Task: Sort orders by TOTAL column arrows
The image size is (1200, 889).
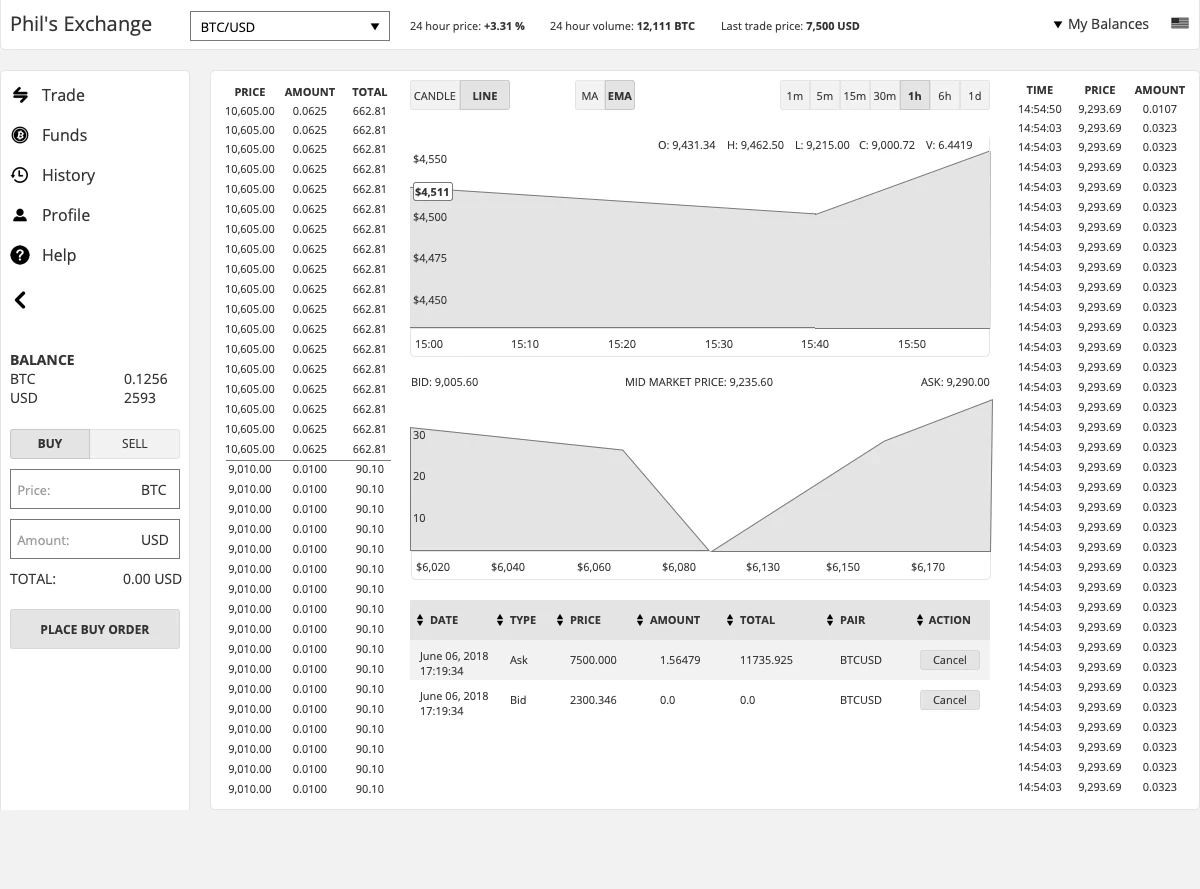Action: [730, 620]
